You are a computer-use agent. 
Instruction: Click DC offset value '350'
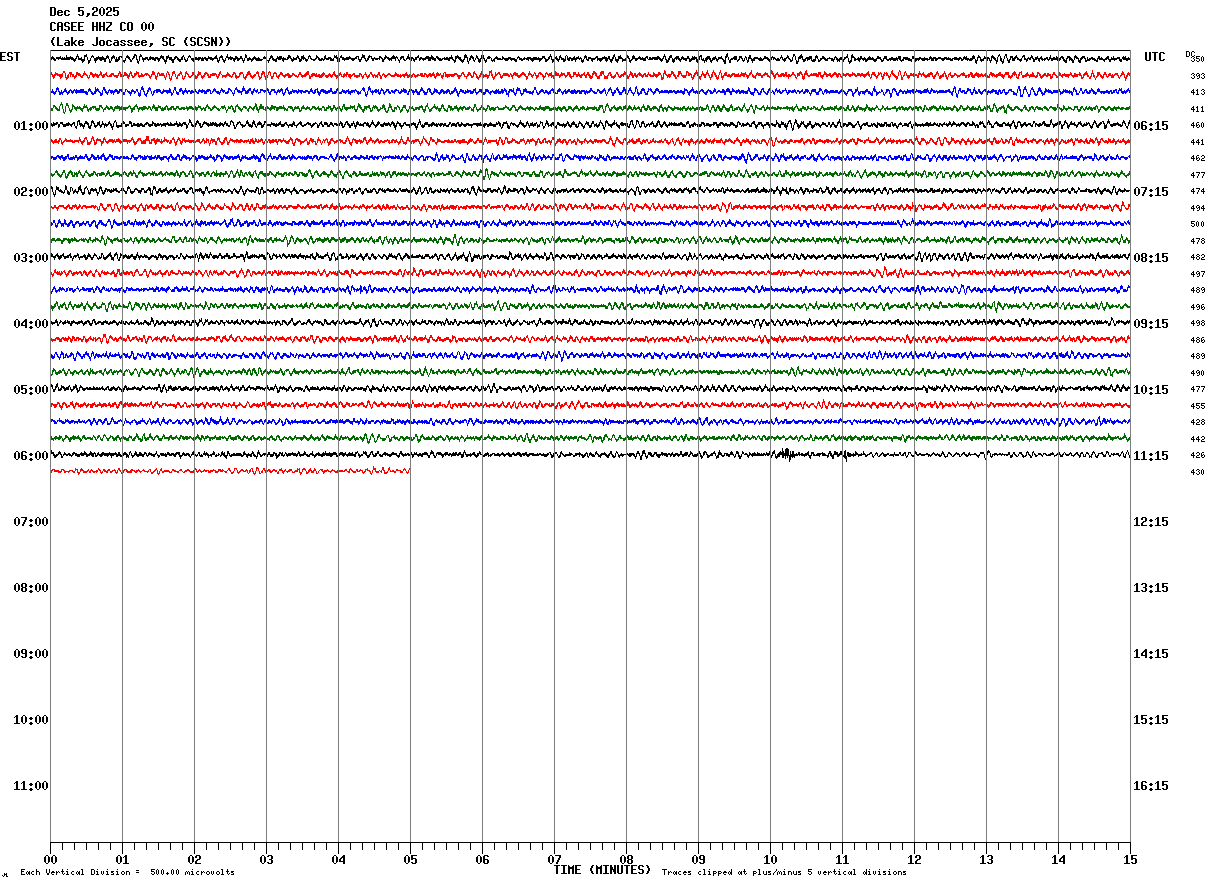[1197, 60]
